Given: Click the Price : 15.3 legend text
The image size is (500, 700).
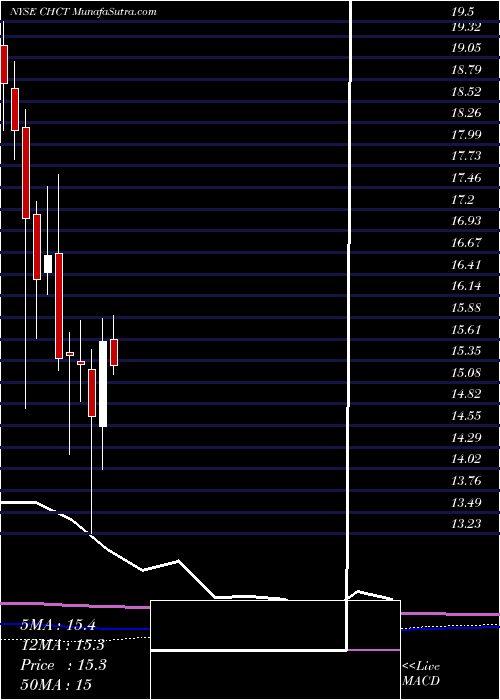Looking at the screenshot, I should tap(63, 665).
